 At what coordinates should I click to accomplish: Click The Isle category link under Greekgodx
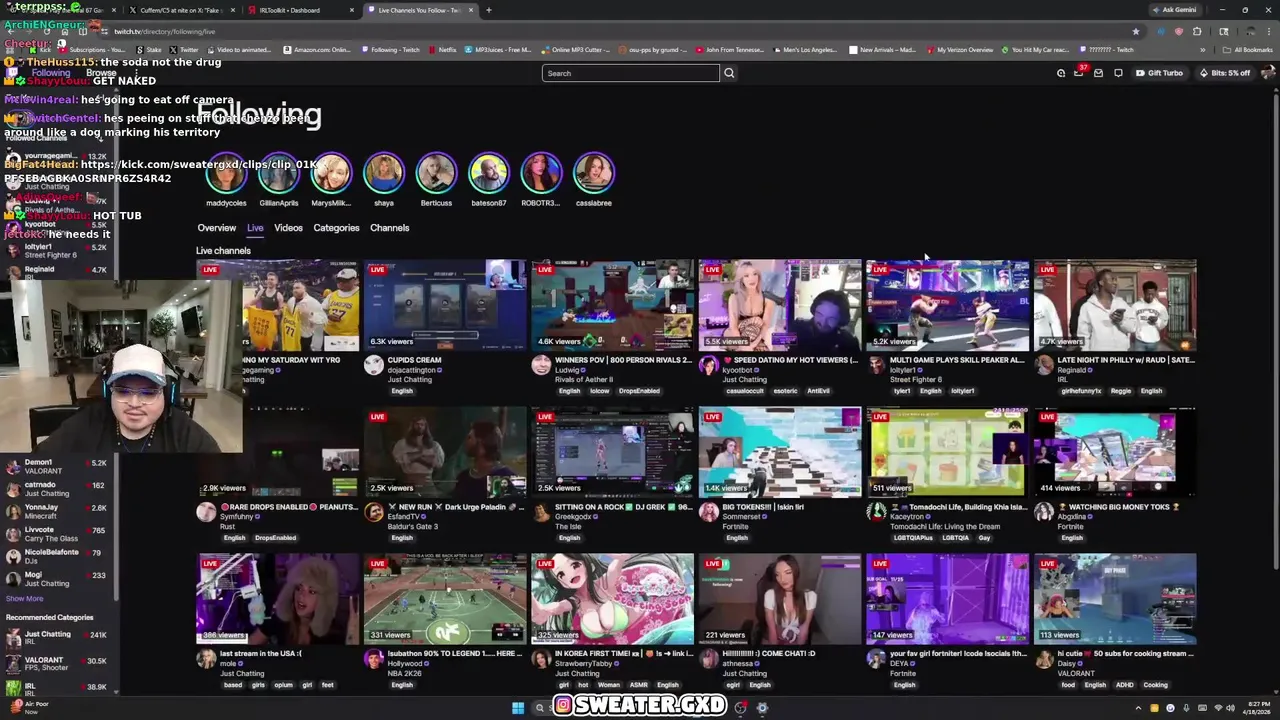[567, 527]
